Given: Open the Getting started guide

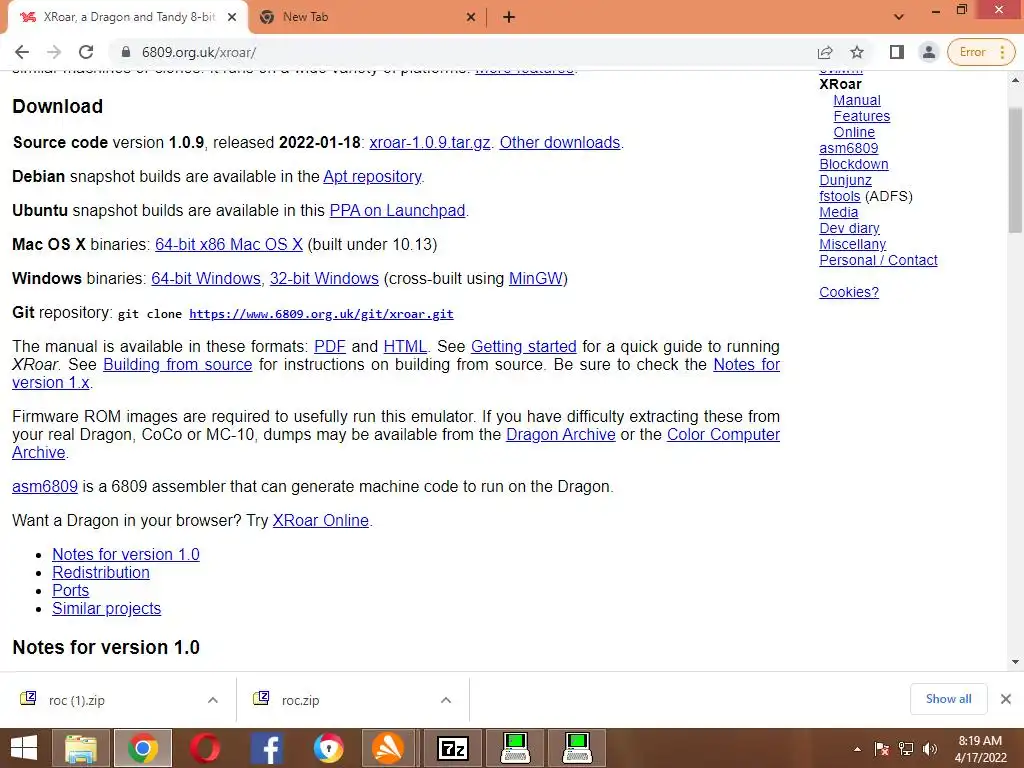Looking at the screenshot, I should 524,346.
